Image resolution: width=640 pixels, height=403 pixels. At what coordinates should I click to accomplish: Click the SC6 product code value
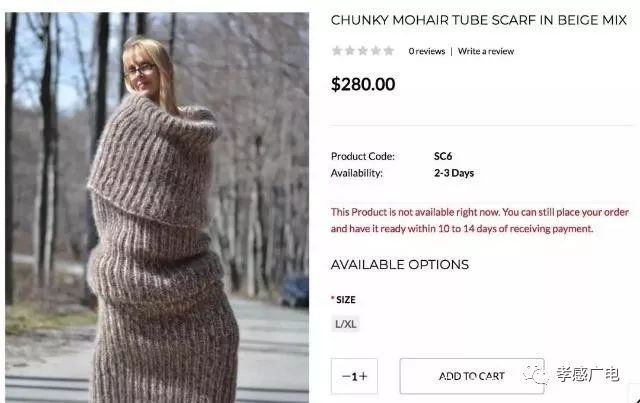pos(443,156)
